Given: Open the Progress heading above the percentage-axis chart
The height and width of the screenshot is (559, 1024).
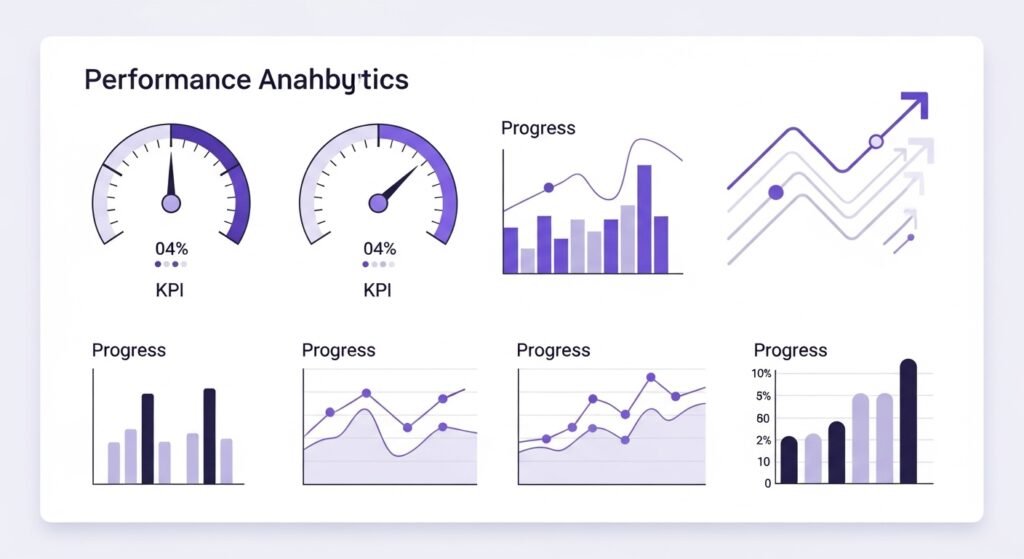Looking at the screenshot, I should pyautogui.click(x=790, y=350).
